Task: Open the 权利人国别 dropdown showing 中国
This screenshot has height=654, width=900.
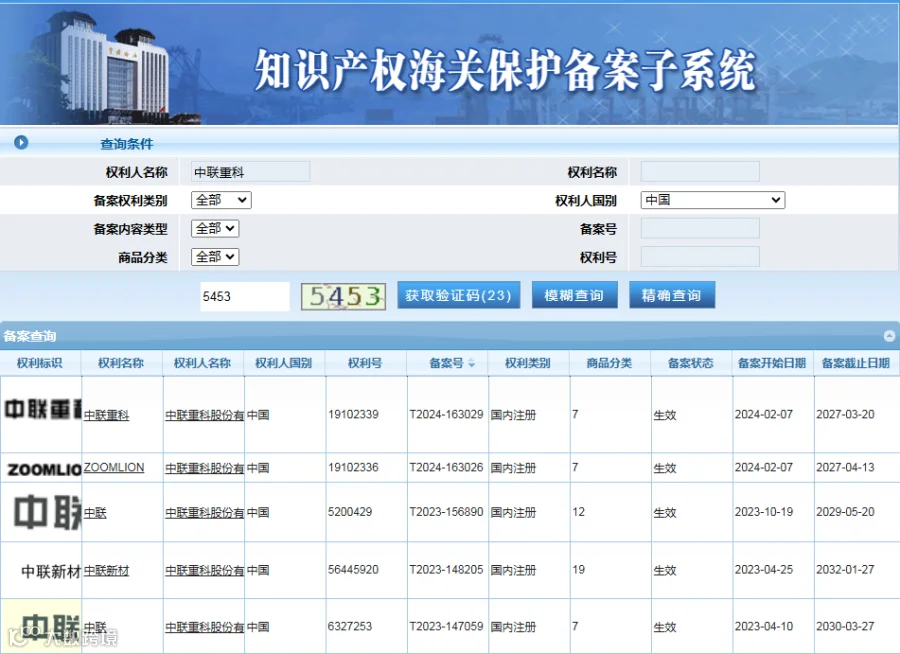Action: coord(712,200)
